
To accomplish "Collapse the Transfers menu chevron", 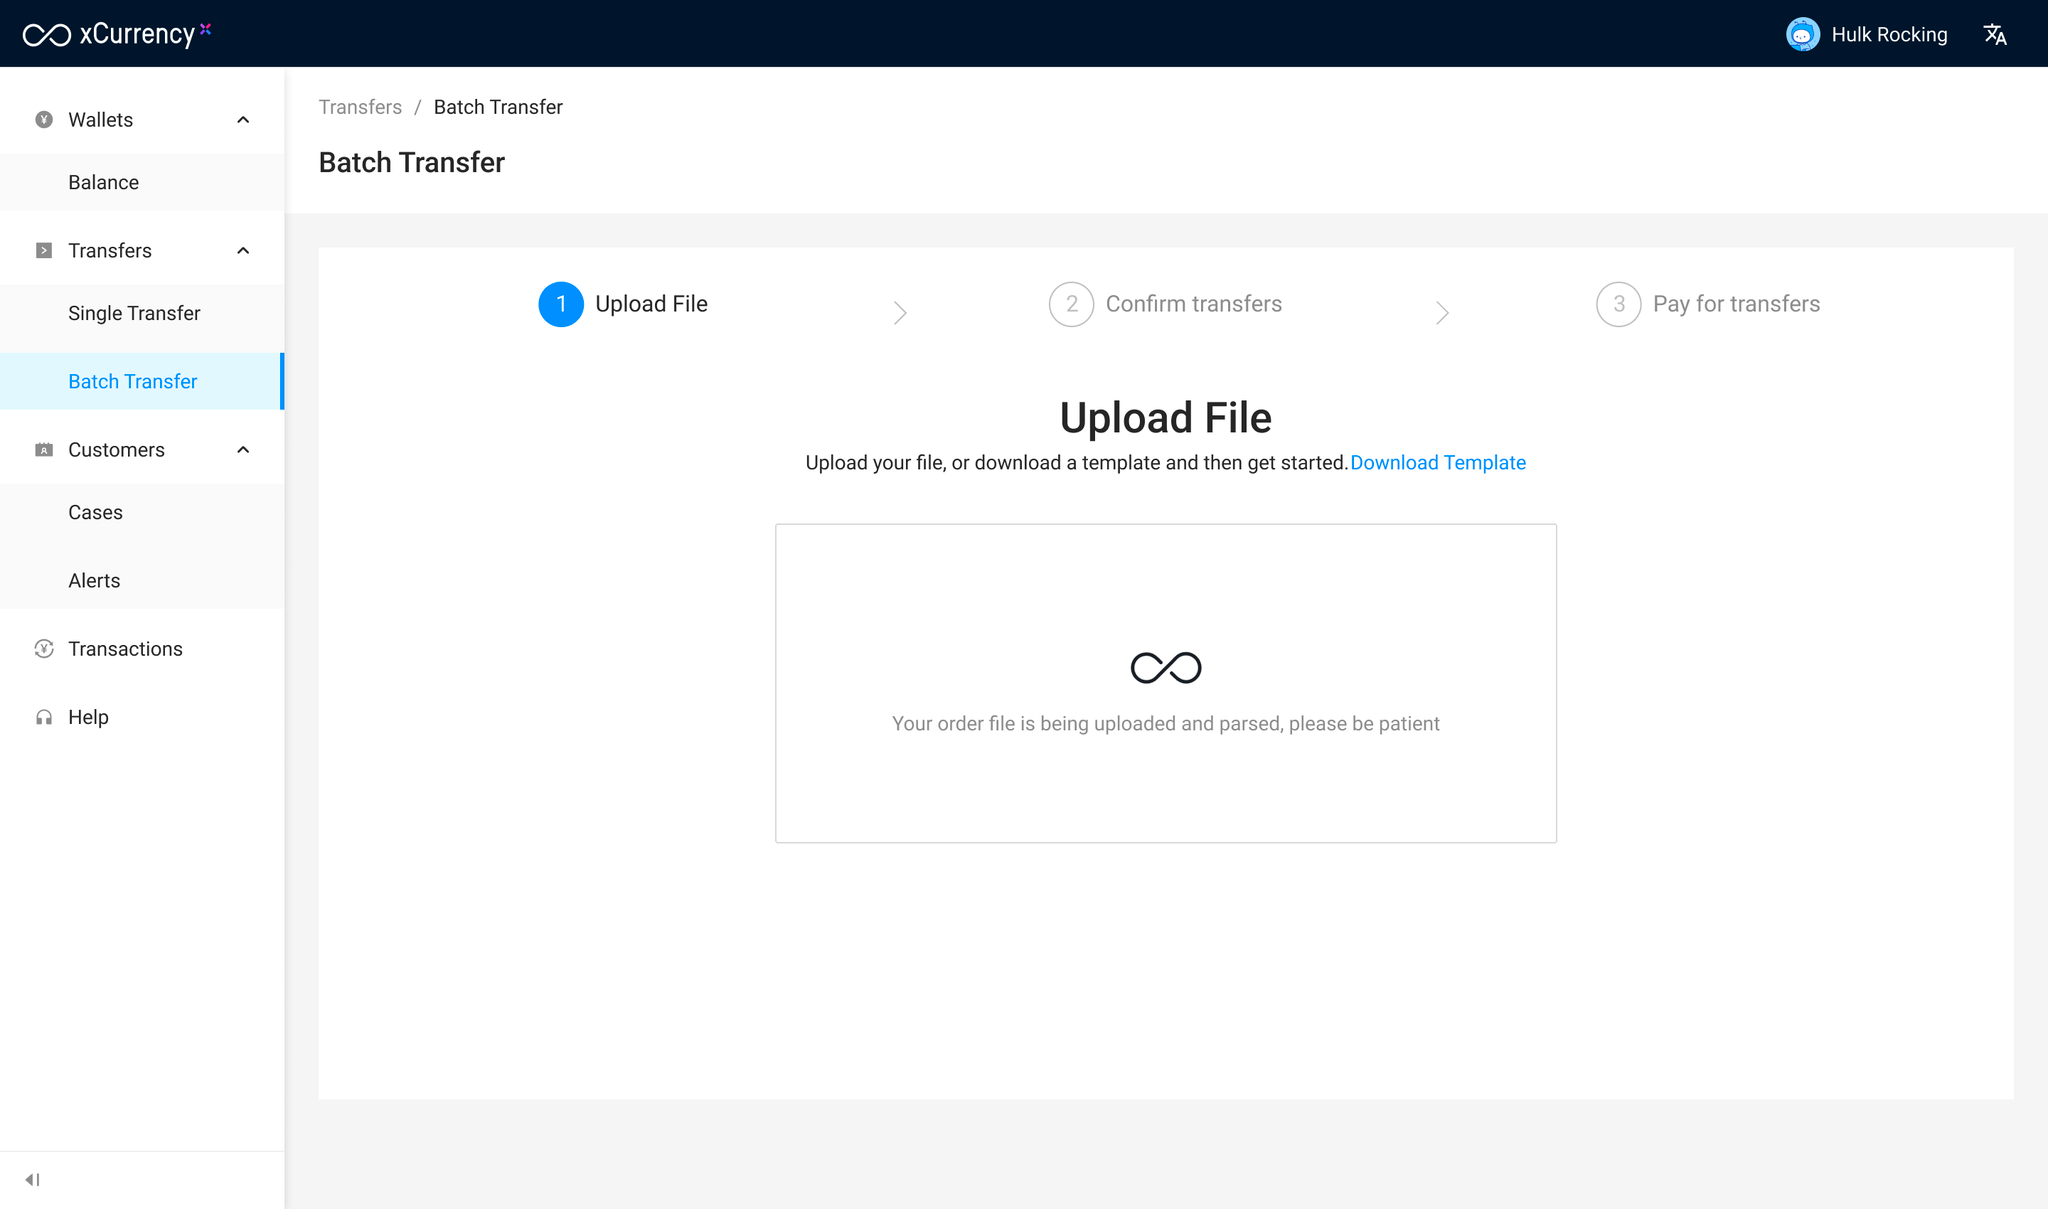I will (x=243, y=251).
